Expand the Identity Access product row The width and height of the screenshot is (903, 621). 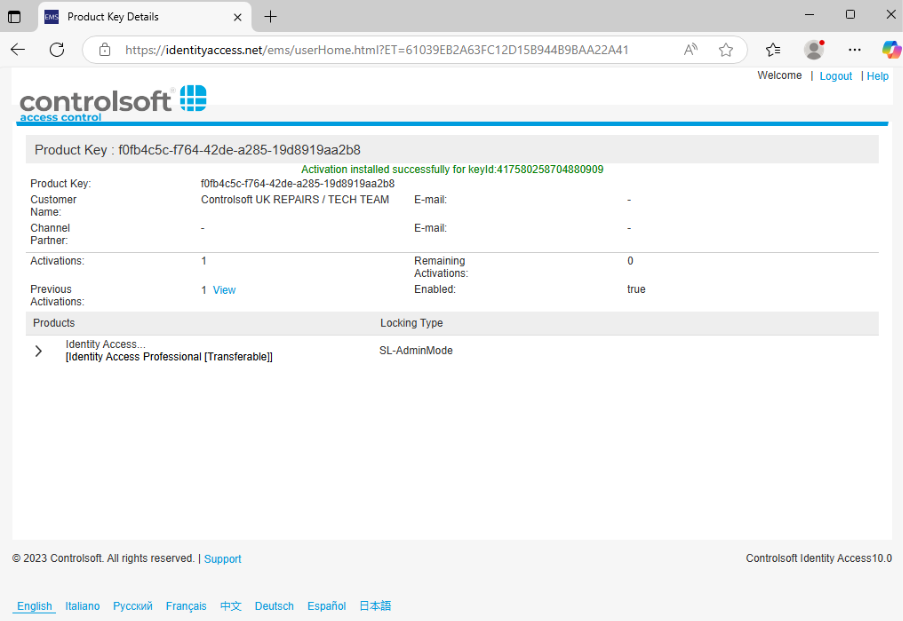(x=39, y=351)
